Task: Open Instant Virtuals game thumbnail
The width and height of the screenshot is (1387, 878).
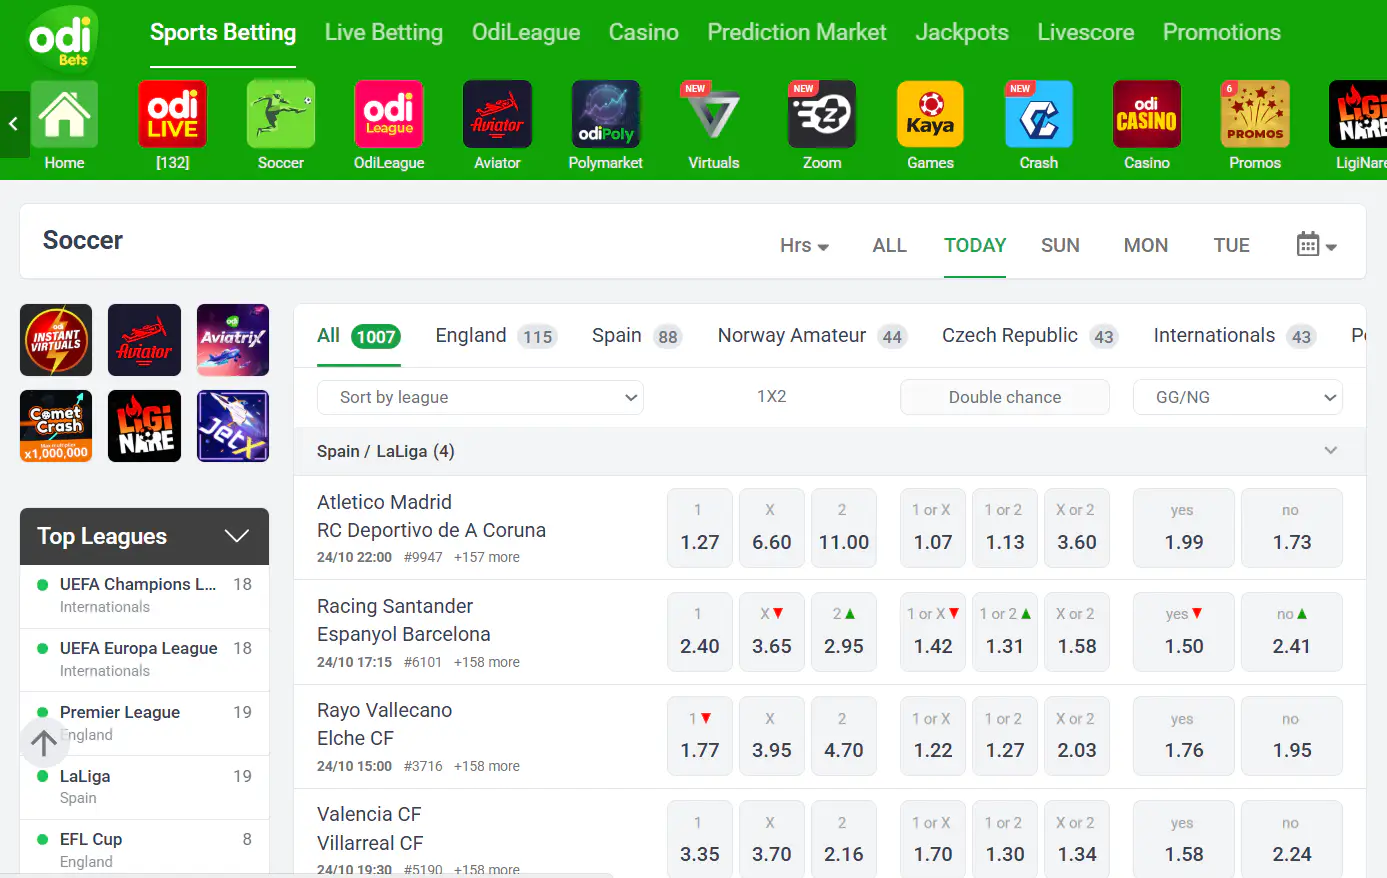Action: 56,340
